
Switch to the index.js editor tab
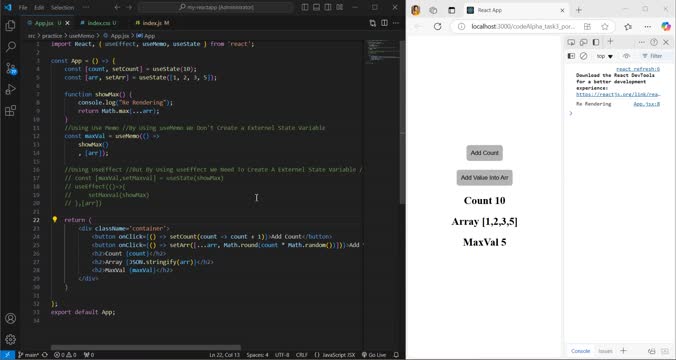click(x=152, y=23)
